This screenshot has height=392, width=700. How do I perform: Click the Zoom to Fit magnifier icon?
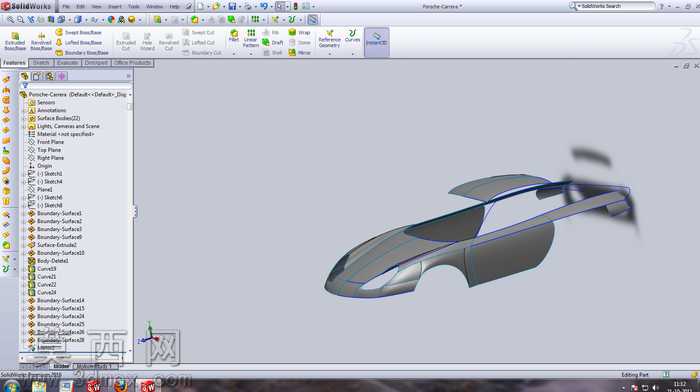tap(10, 20)
